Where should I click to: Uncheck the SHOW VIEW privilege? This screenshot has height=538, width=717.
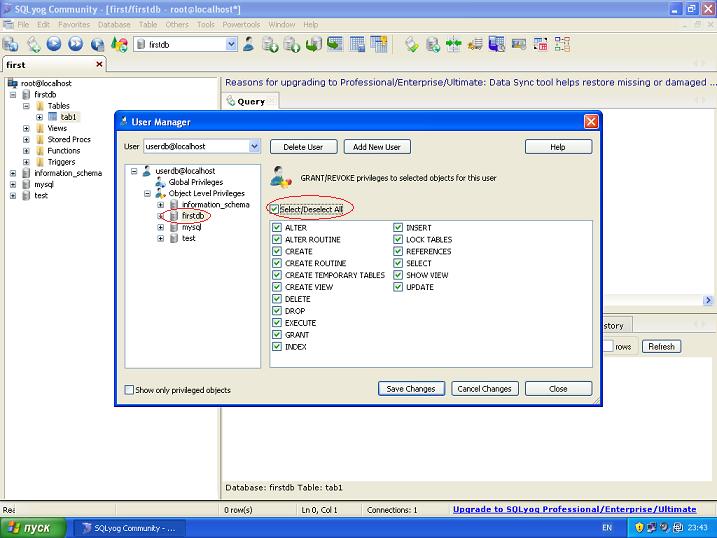(398, 275)
